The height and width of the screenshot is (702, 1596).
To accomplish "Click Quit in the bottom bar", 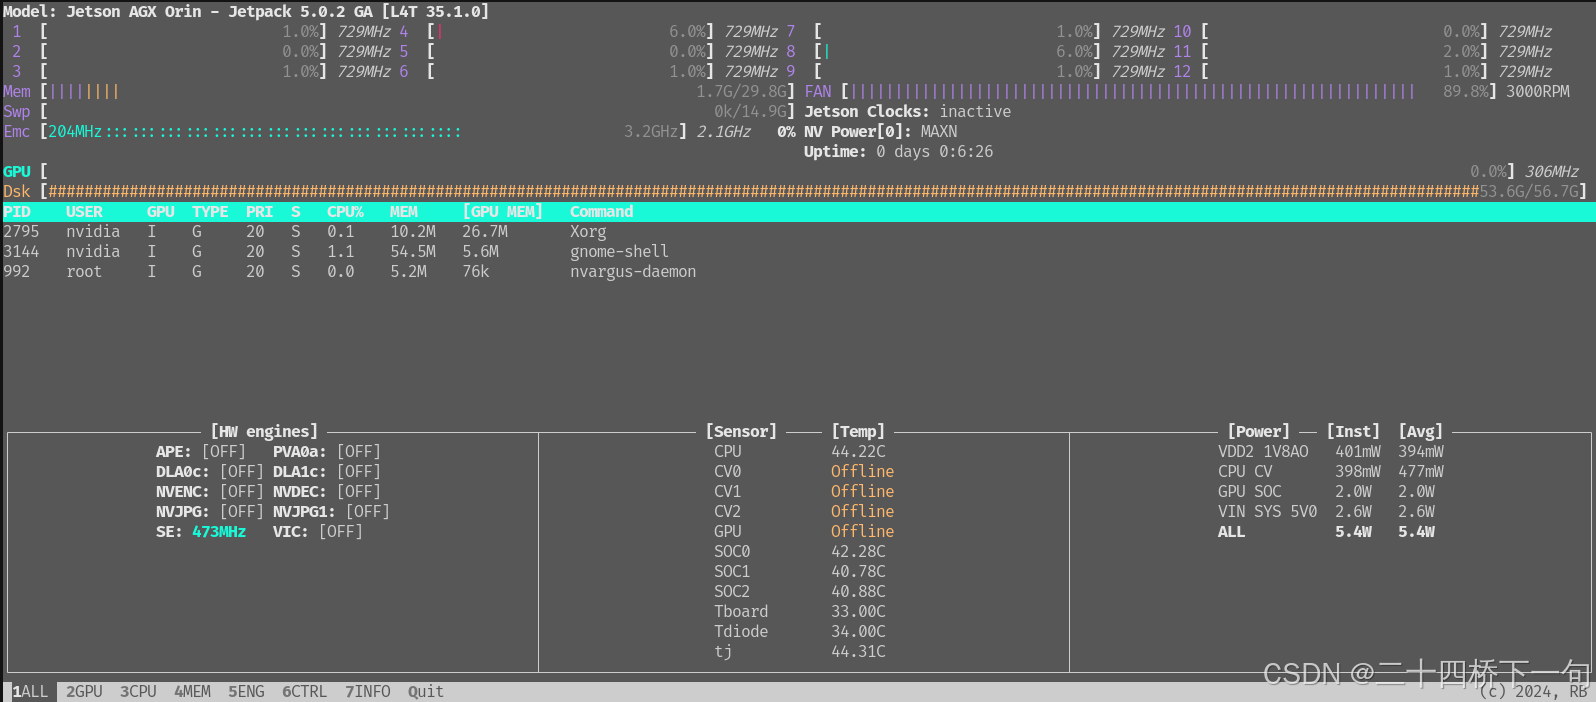I will point(425,692).
